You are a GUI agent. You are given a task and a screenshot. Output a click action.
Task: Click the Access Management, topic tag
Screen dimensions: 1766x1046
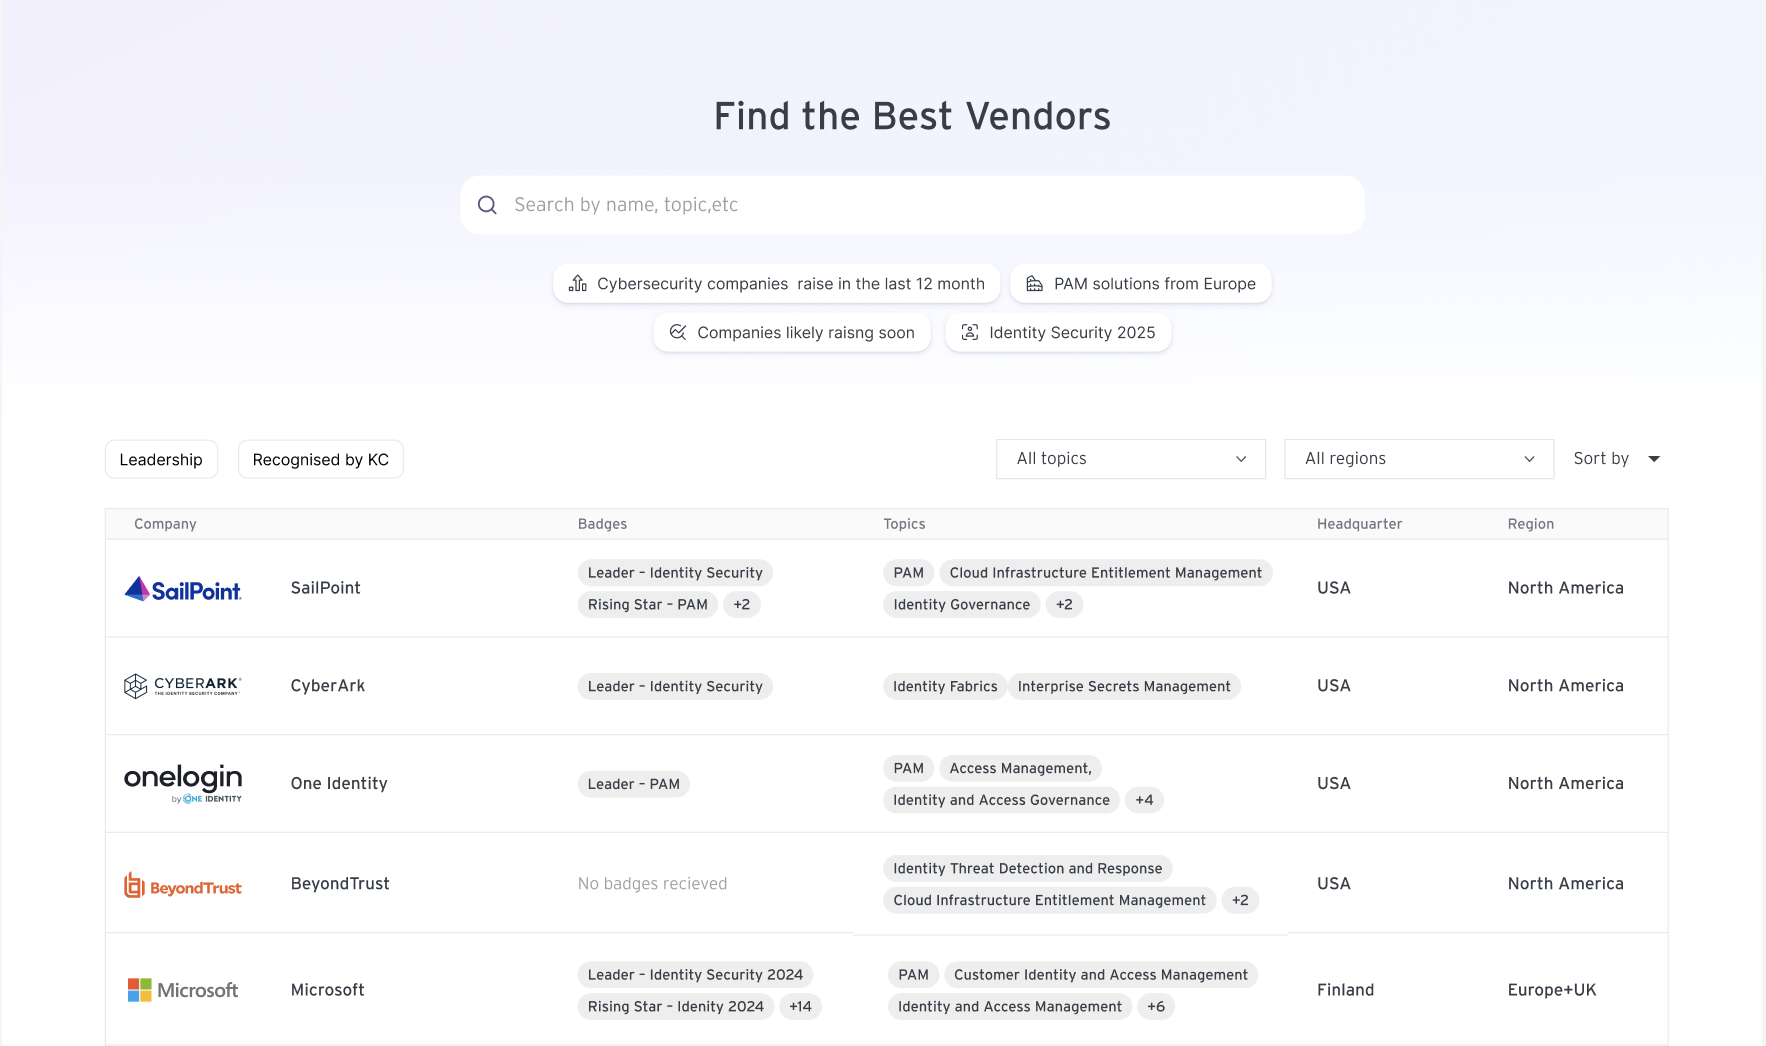(x=1020, y=769)
